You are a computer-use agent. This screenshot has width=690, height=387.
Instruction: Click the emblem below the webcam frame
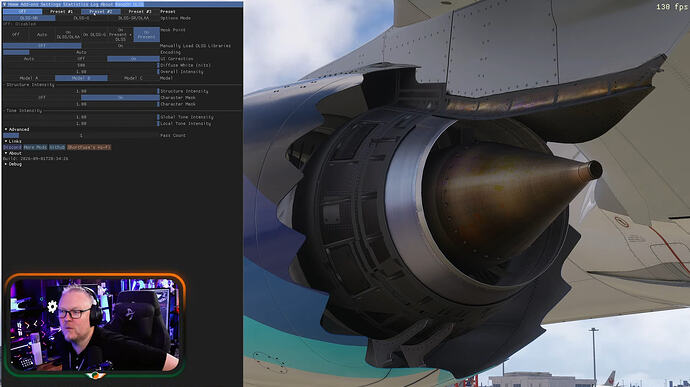pyautogui.click(x=95, y=376)
